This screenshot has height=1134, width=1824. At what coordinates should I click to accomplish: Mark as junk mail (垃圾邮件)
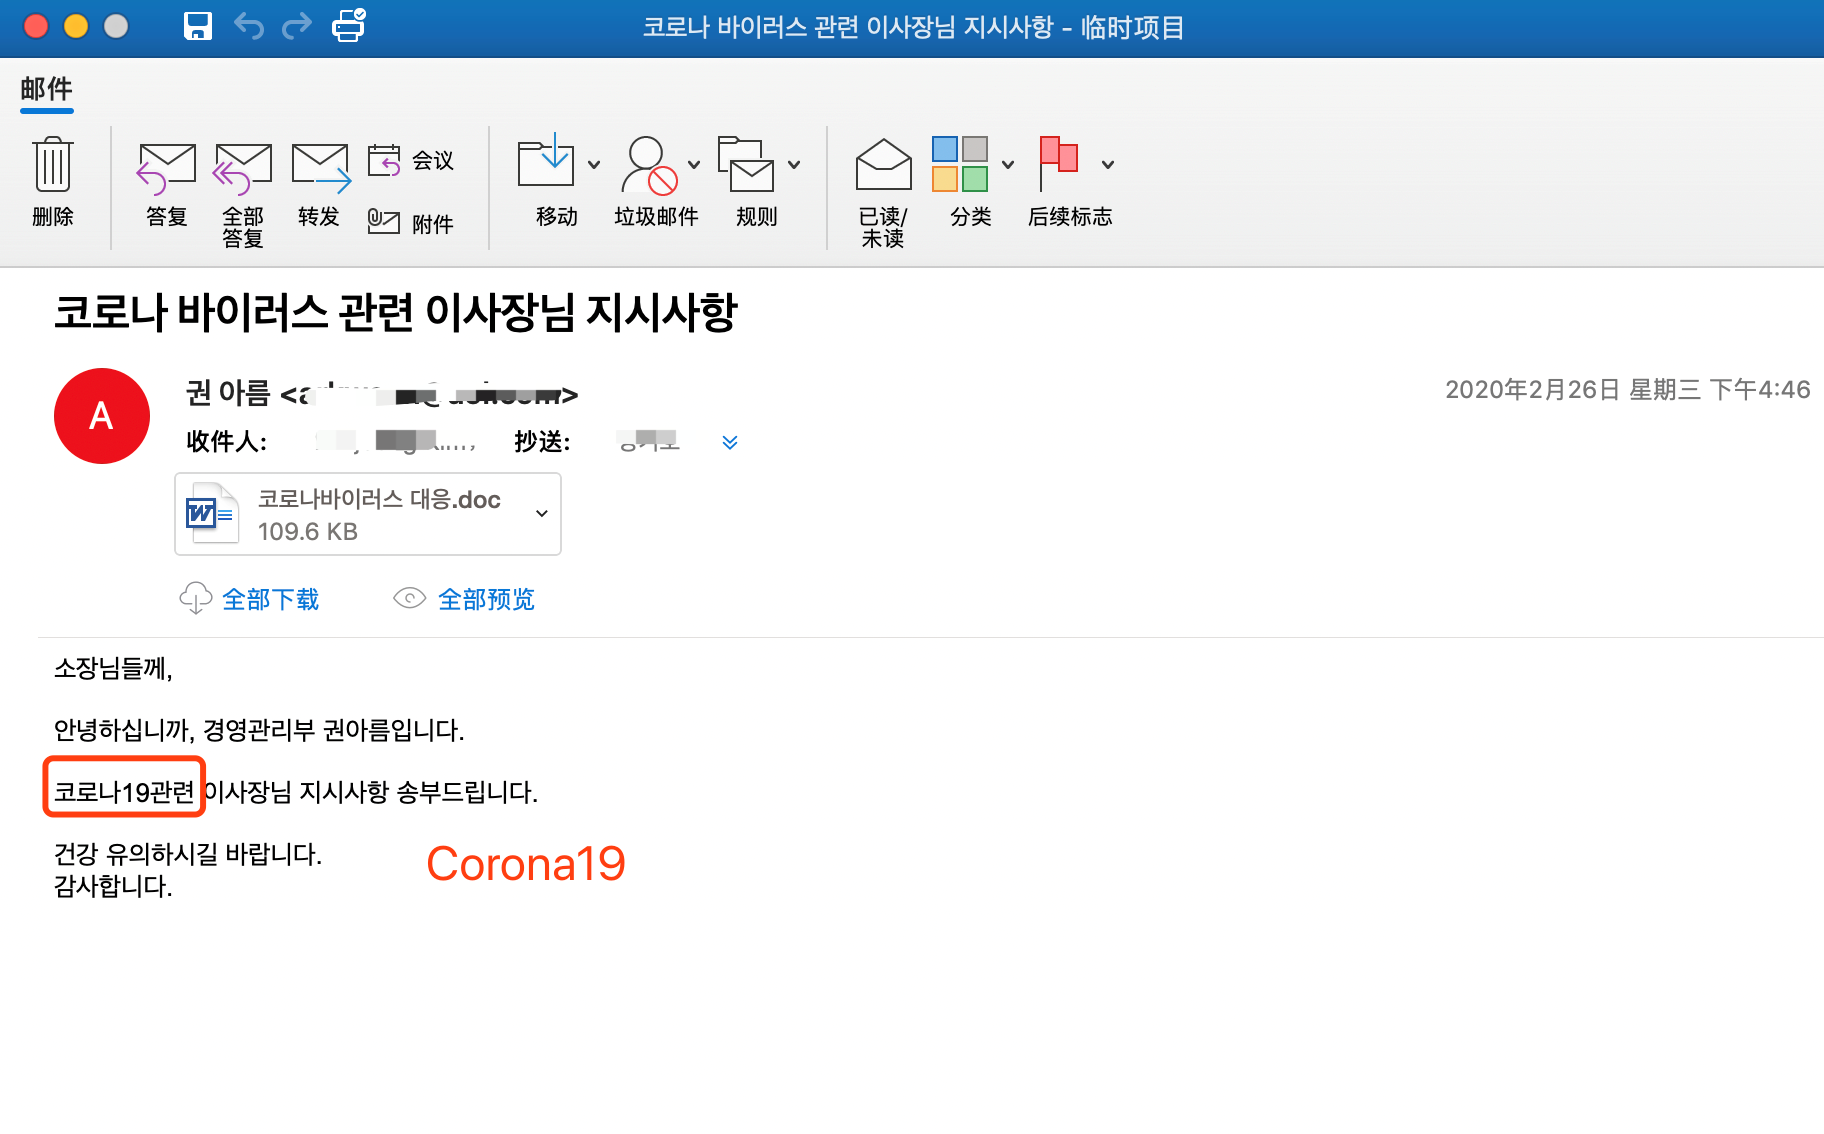(x=655, y=182)
